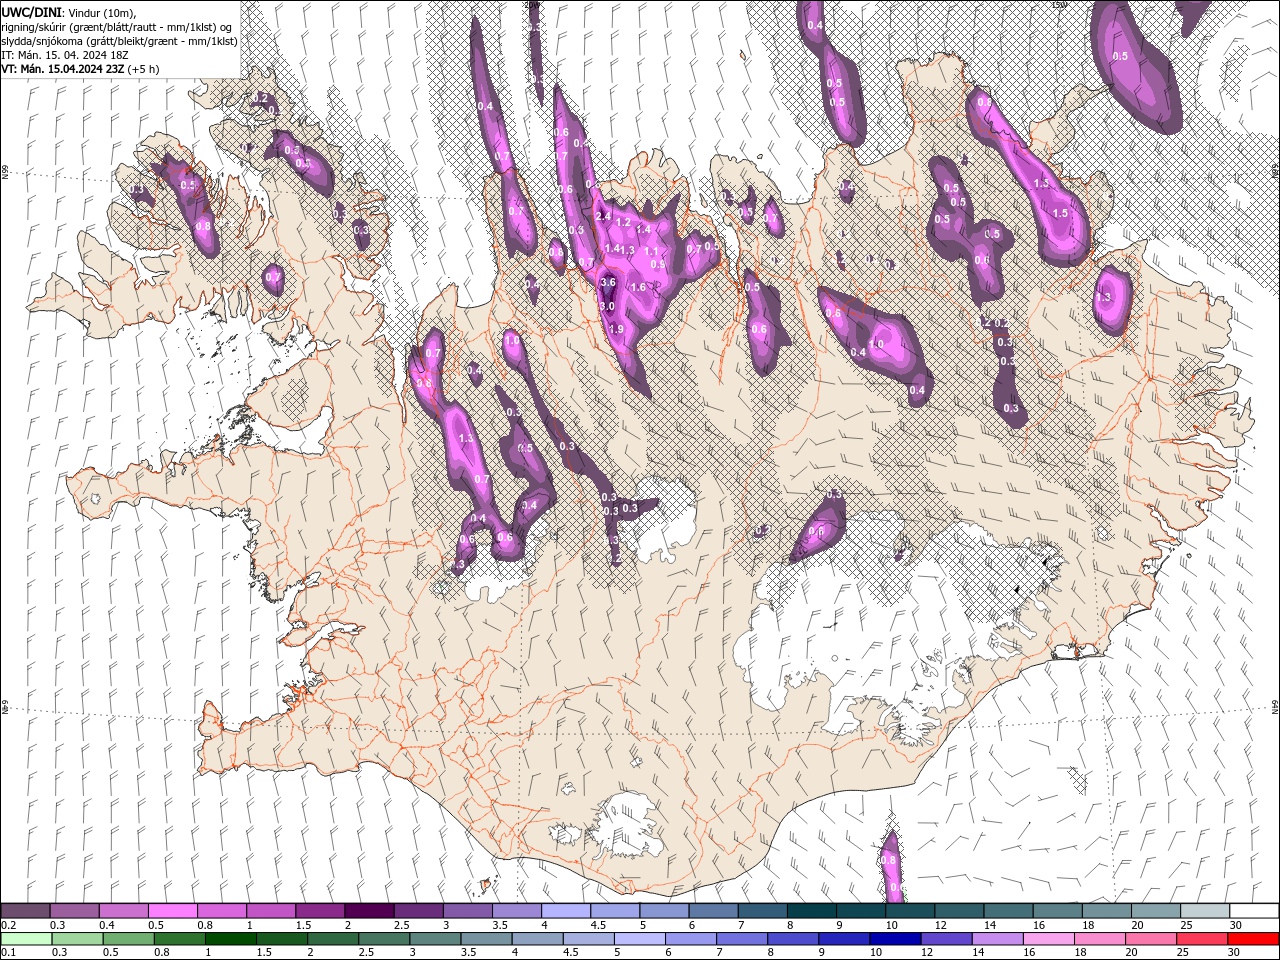Screen dimensions: 1280x960
Task: Click the 3.0 precipitation value on the map
Action: coord(607,306)
